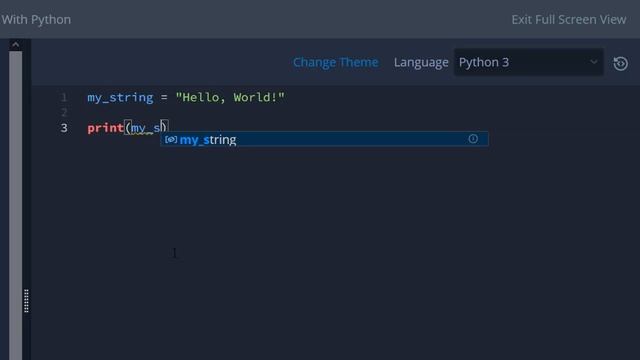
Task: Click the reset code icon
Action: 620,63
